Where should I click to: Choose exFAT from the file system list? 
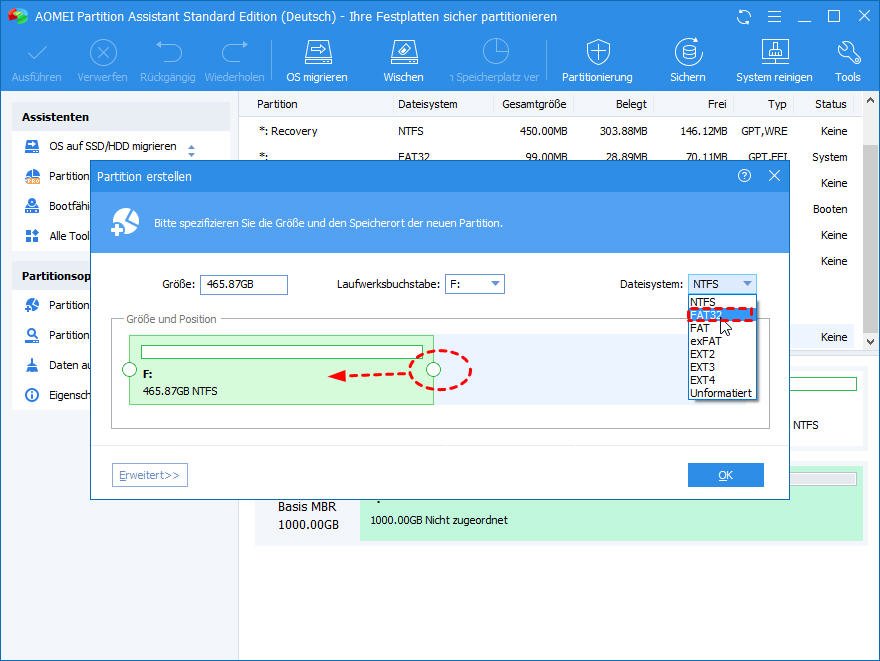[x=722, y=341]
